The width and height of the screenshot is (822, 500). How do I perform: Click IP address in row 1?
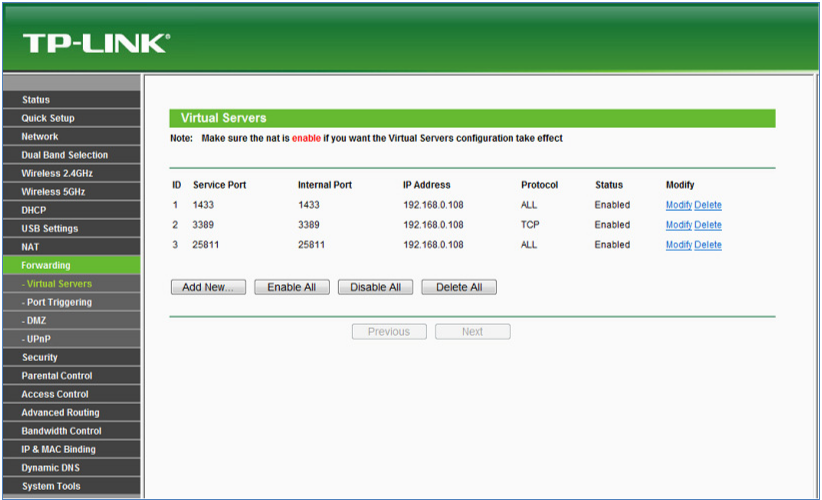pyautogui.click(x=433, y=205)
